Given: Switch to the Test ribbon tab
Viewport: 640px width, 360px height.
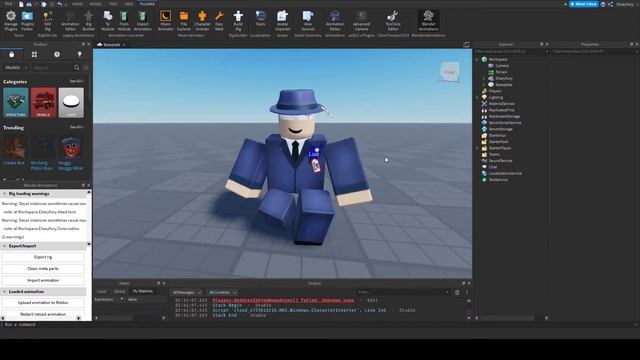Looking at the screenshot, I should click(x=113, y=4).
